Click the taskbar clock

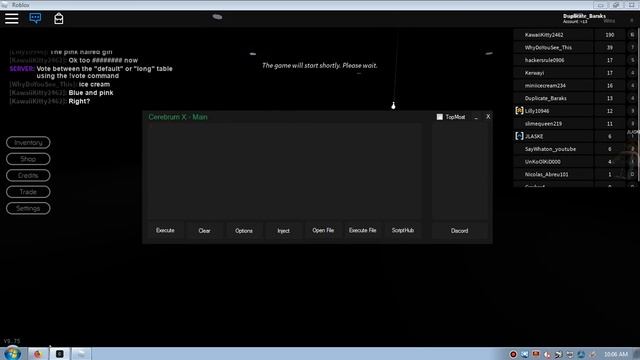pos(616,354)
